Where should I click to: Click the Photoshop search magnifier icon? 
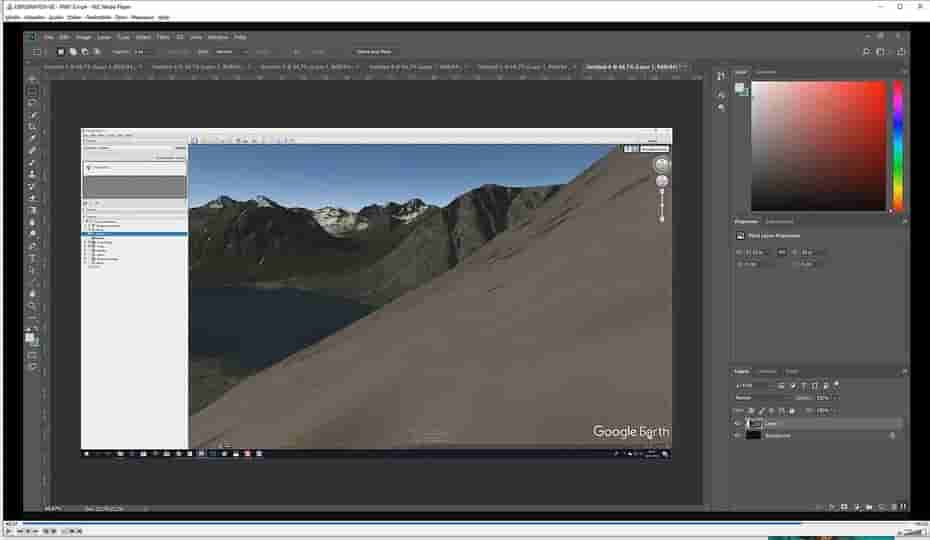866,51
